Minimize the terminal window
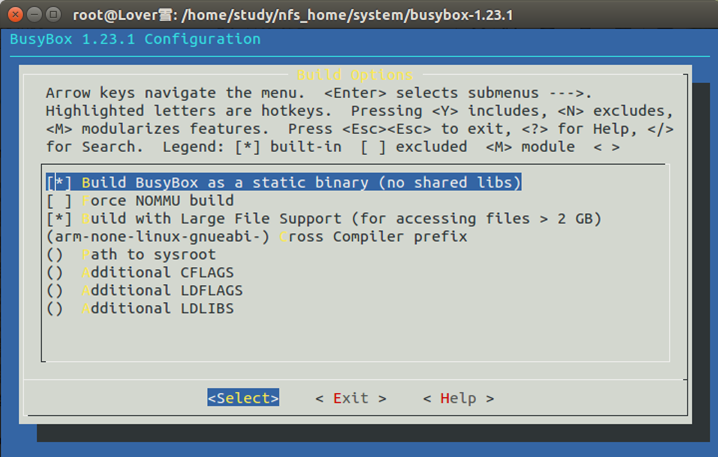 coord(32,15)
